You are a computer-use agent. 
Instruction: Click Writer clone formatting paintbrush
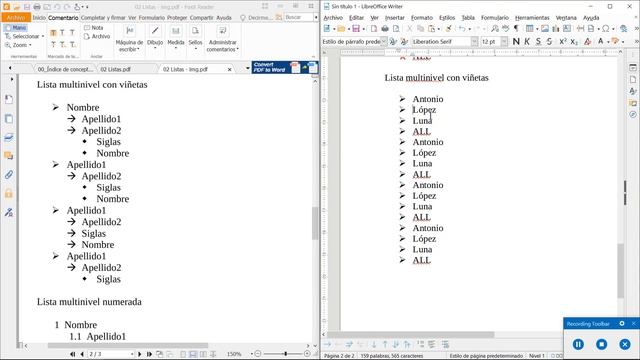coord(448,29)
